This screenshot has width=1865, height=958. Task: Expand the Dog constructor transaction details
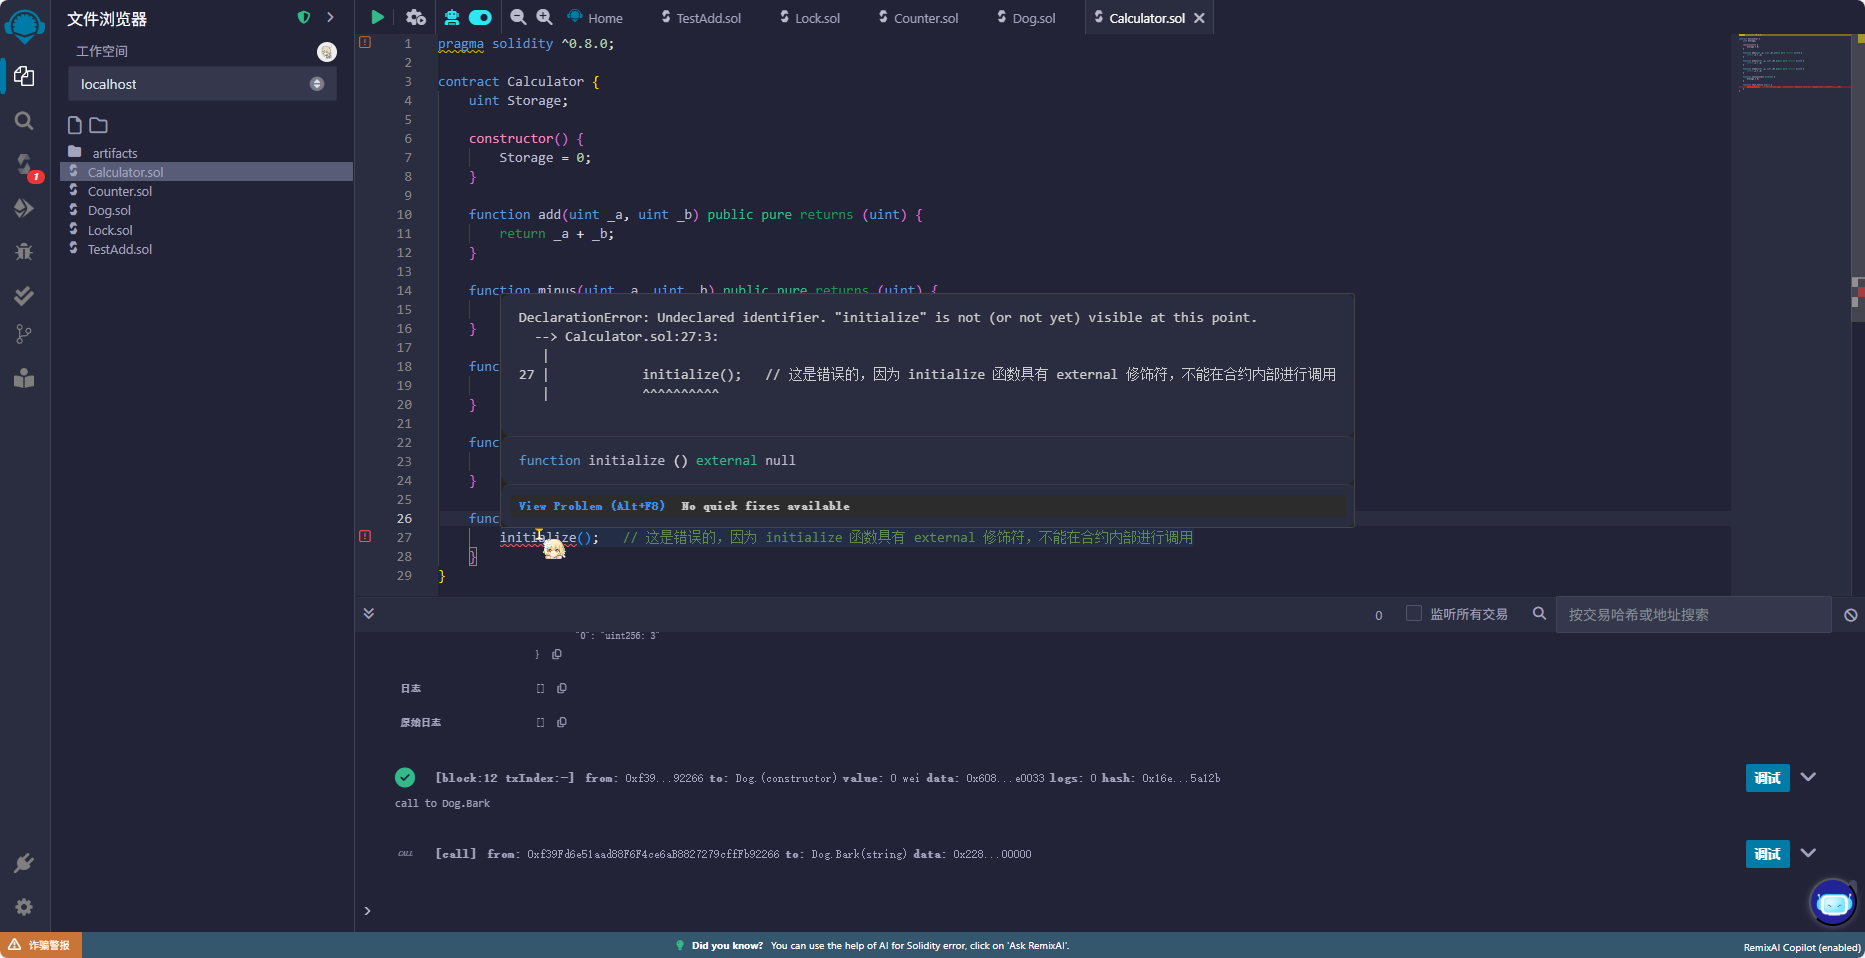point(1808,777)
